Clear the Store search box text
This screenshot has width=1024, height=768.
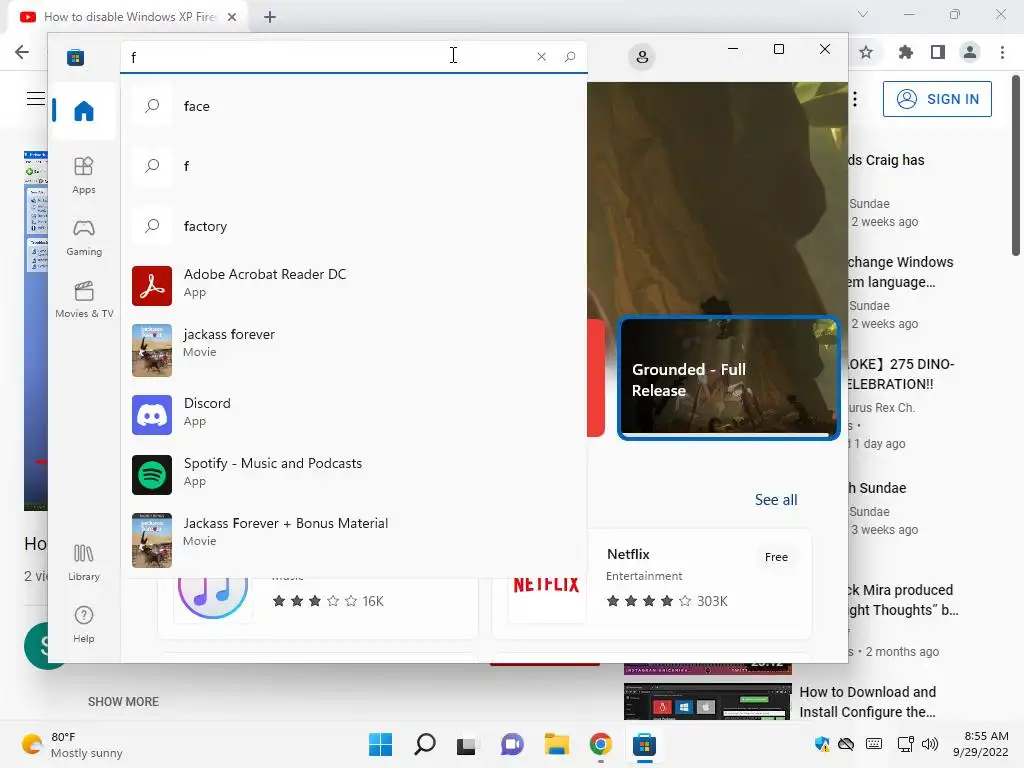coord(541,57)
